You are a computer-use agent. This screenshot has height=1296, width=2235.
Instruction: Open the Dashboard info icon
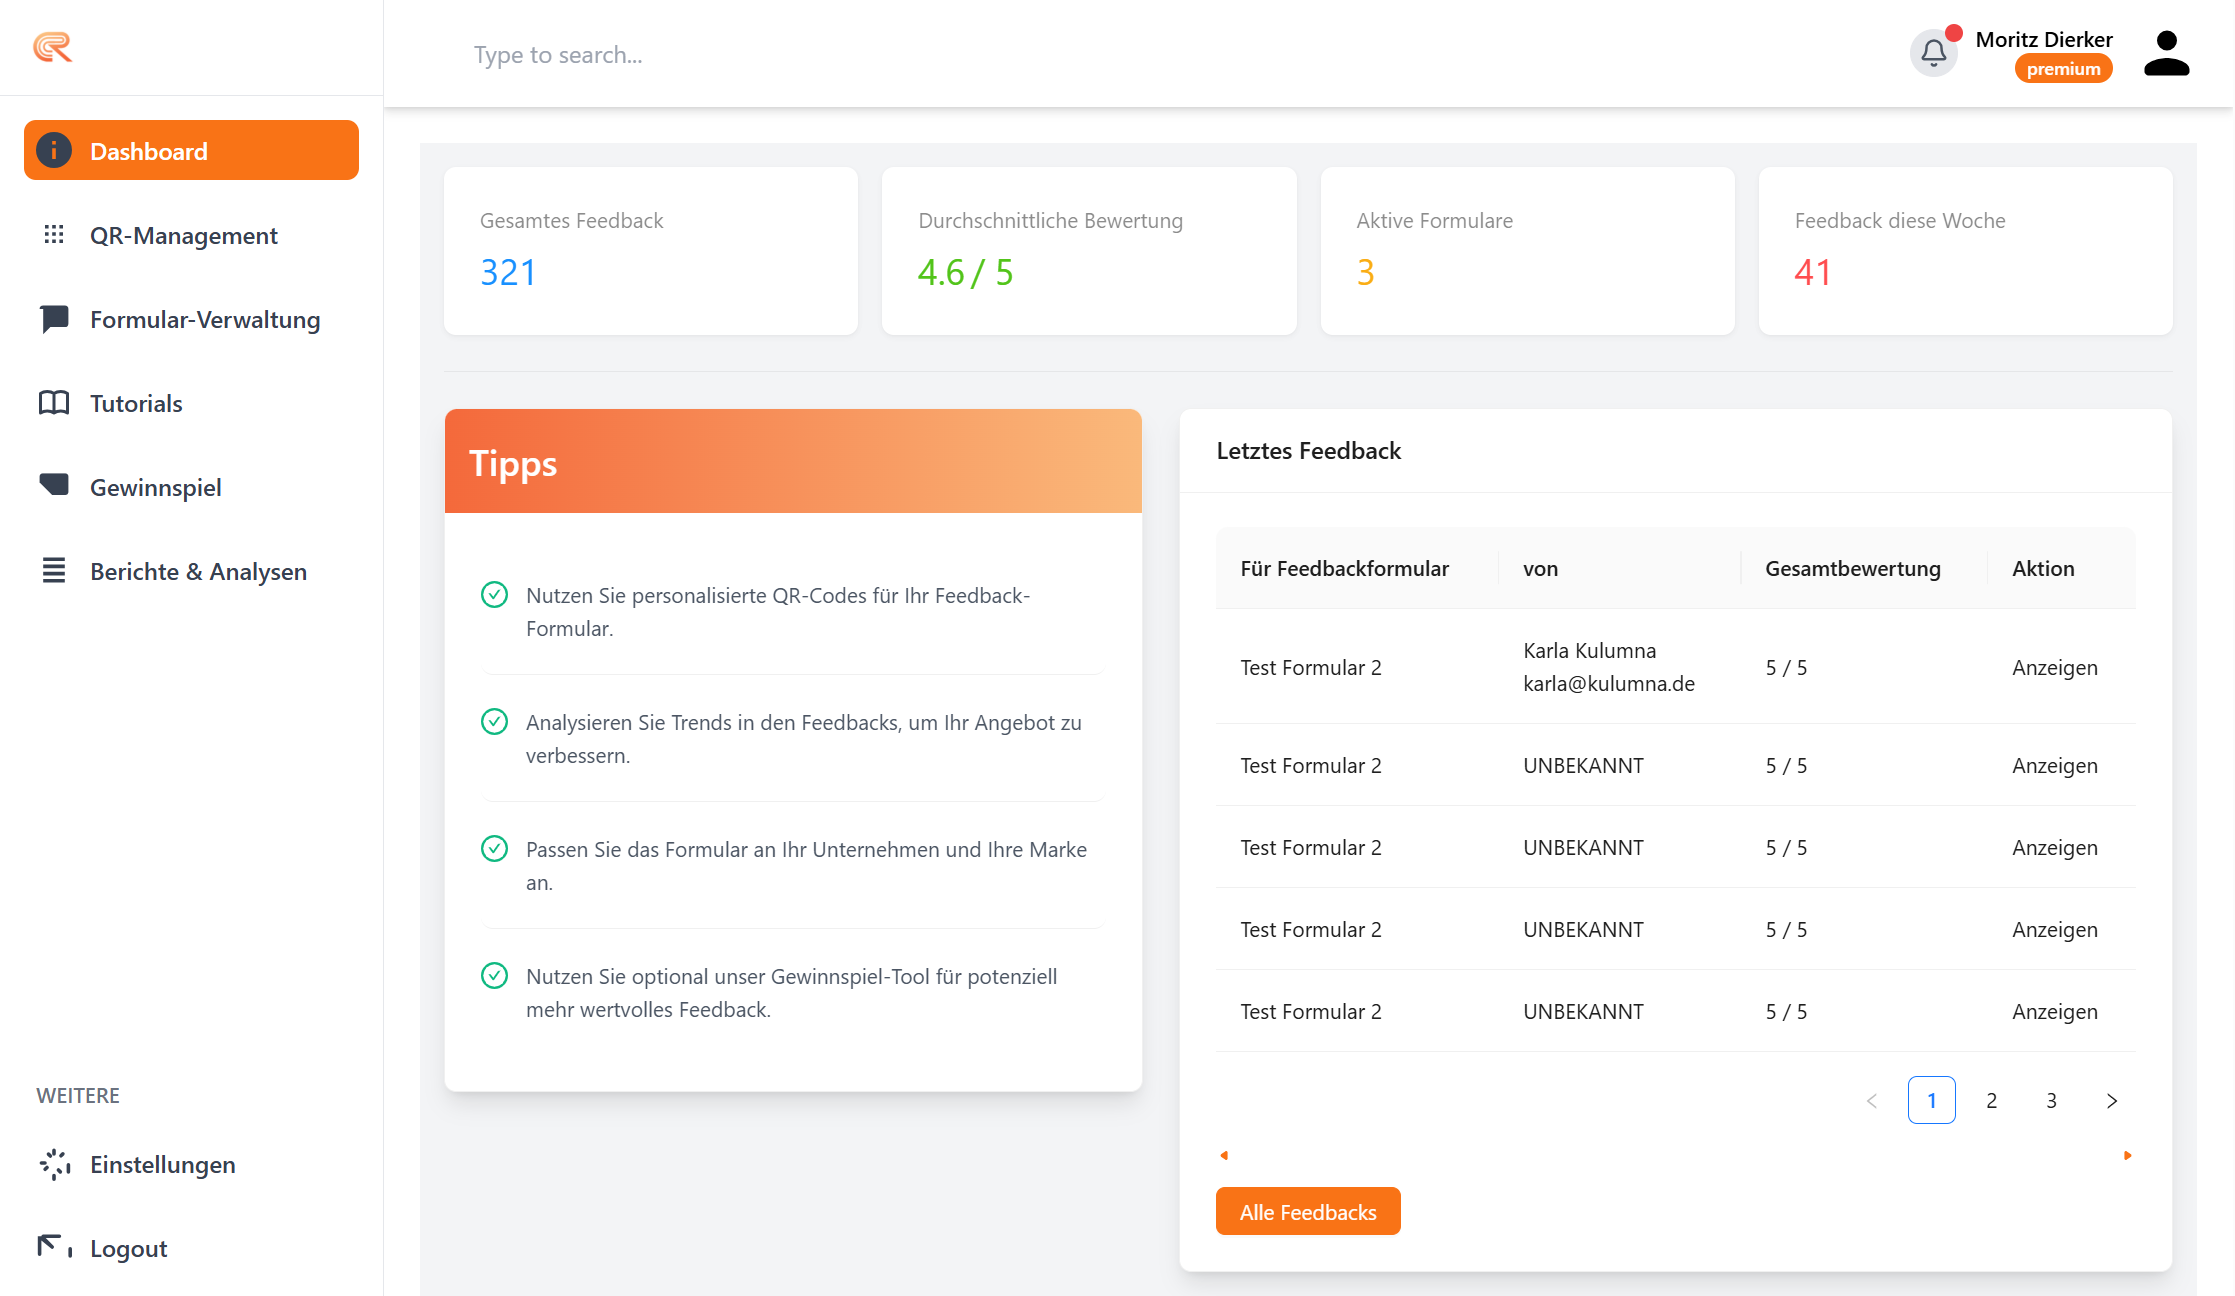(52, 150)
